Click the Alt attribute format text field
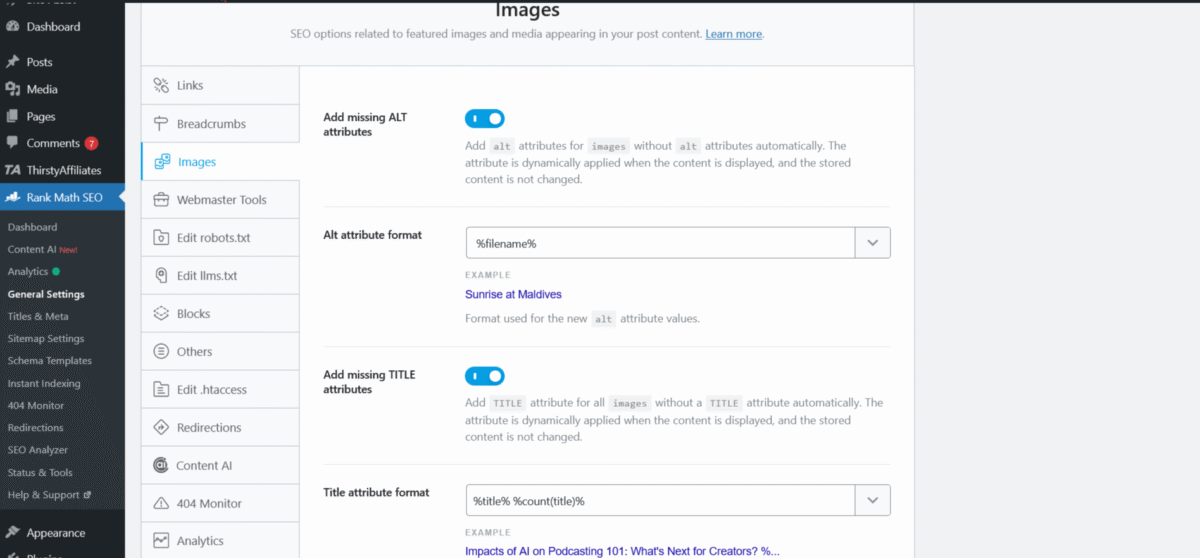Screen dimensions: 1200x558 click(660, 243)
